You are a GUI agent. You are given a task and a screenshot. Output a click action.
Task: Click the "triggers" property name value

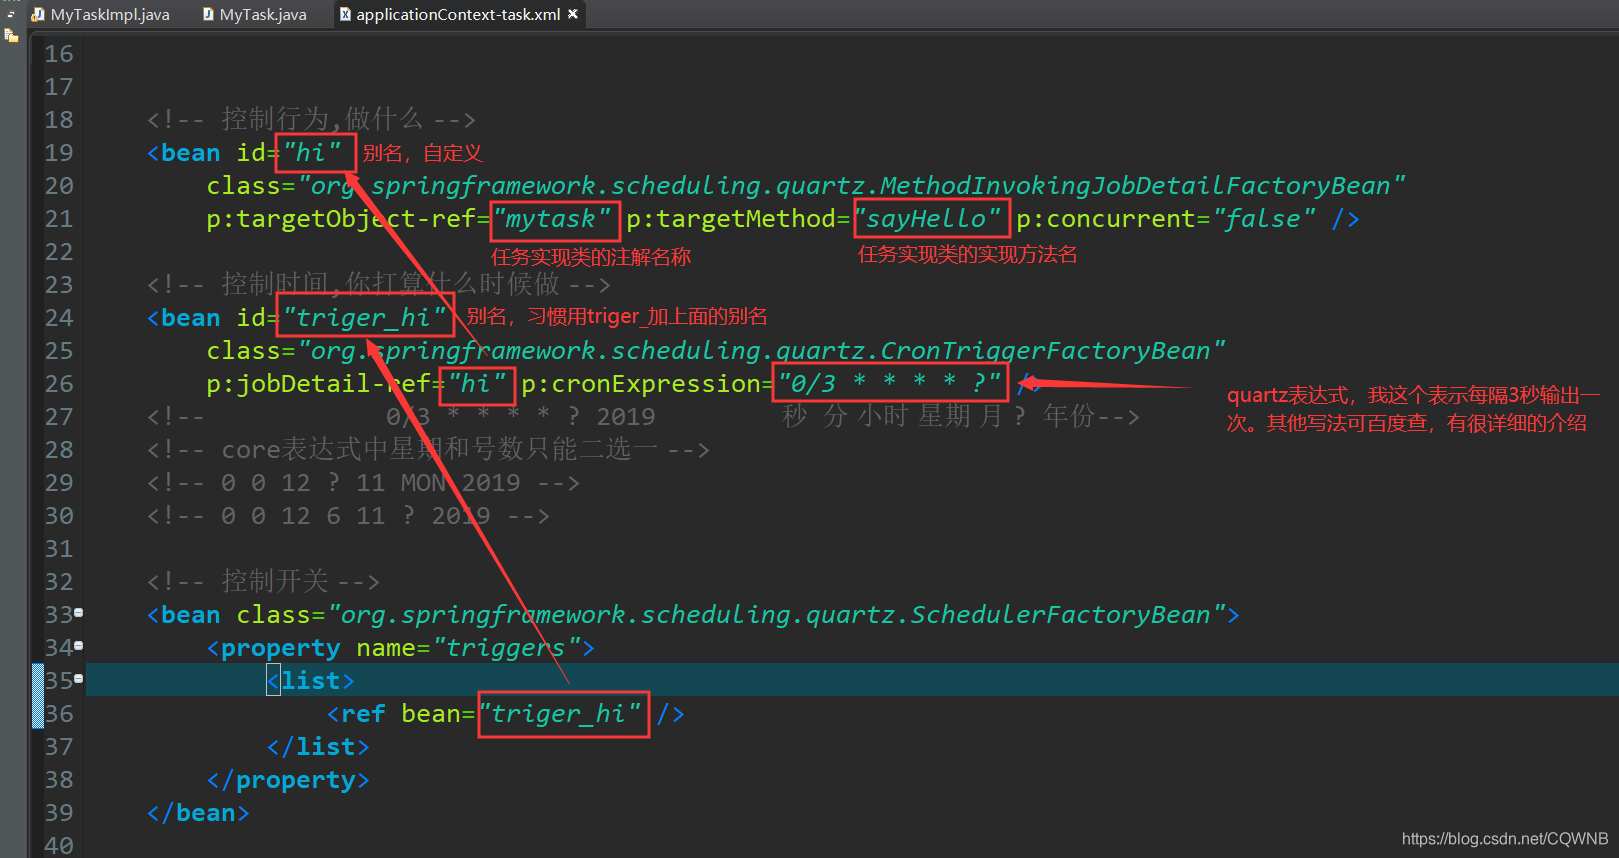coord(507,648)
